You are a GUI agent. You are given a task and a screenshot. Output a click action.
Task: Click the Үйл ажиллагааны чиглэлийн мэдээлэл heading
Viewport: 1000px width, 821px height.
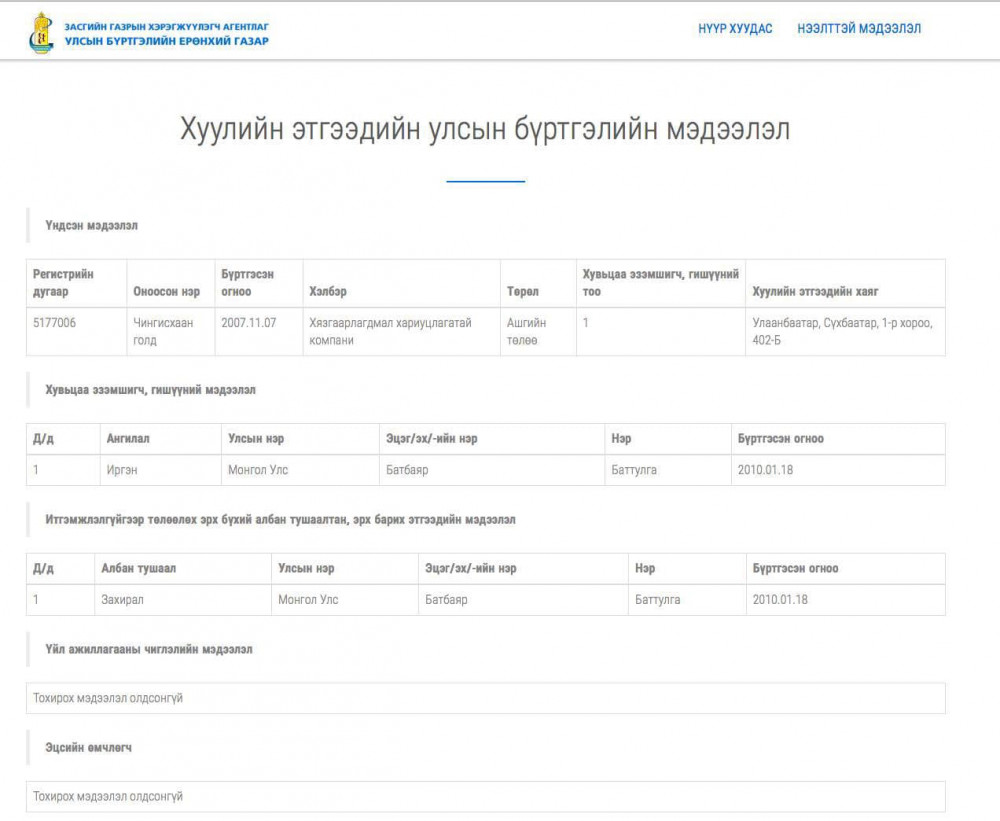coord(148,650)
